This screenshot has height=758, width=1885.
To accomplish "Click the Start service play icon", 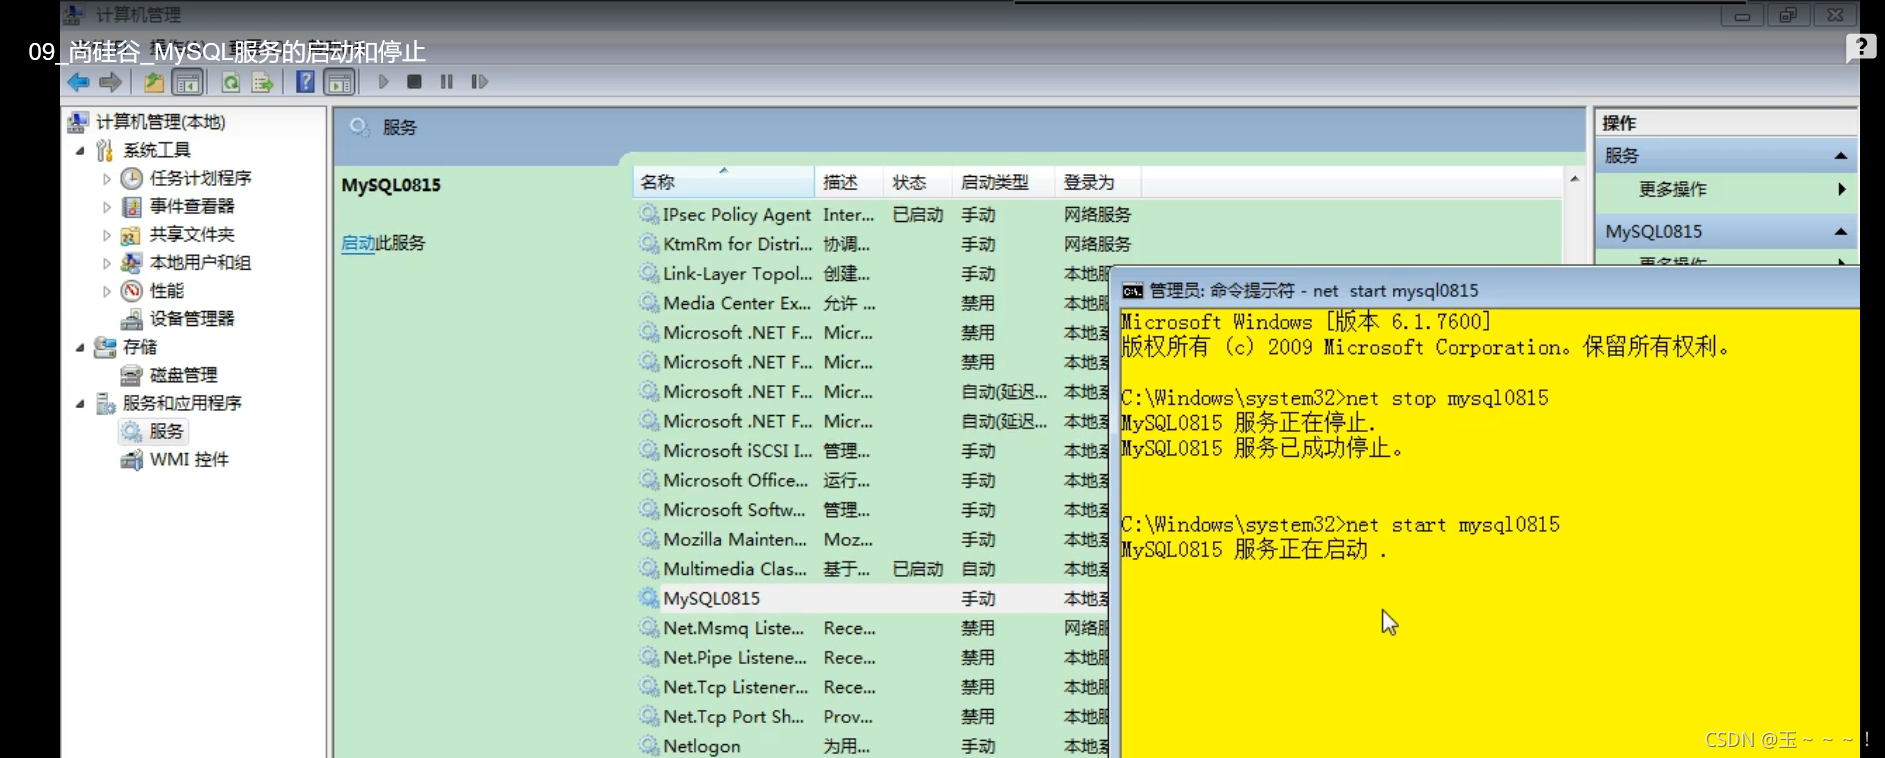I will [383, 82].
